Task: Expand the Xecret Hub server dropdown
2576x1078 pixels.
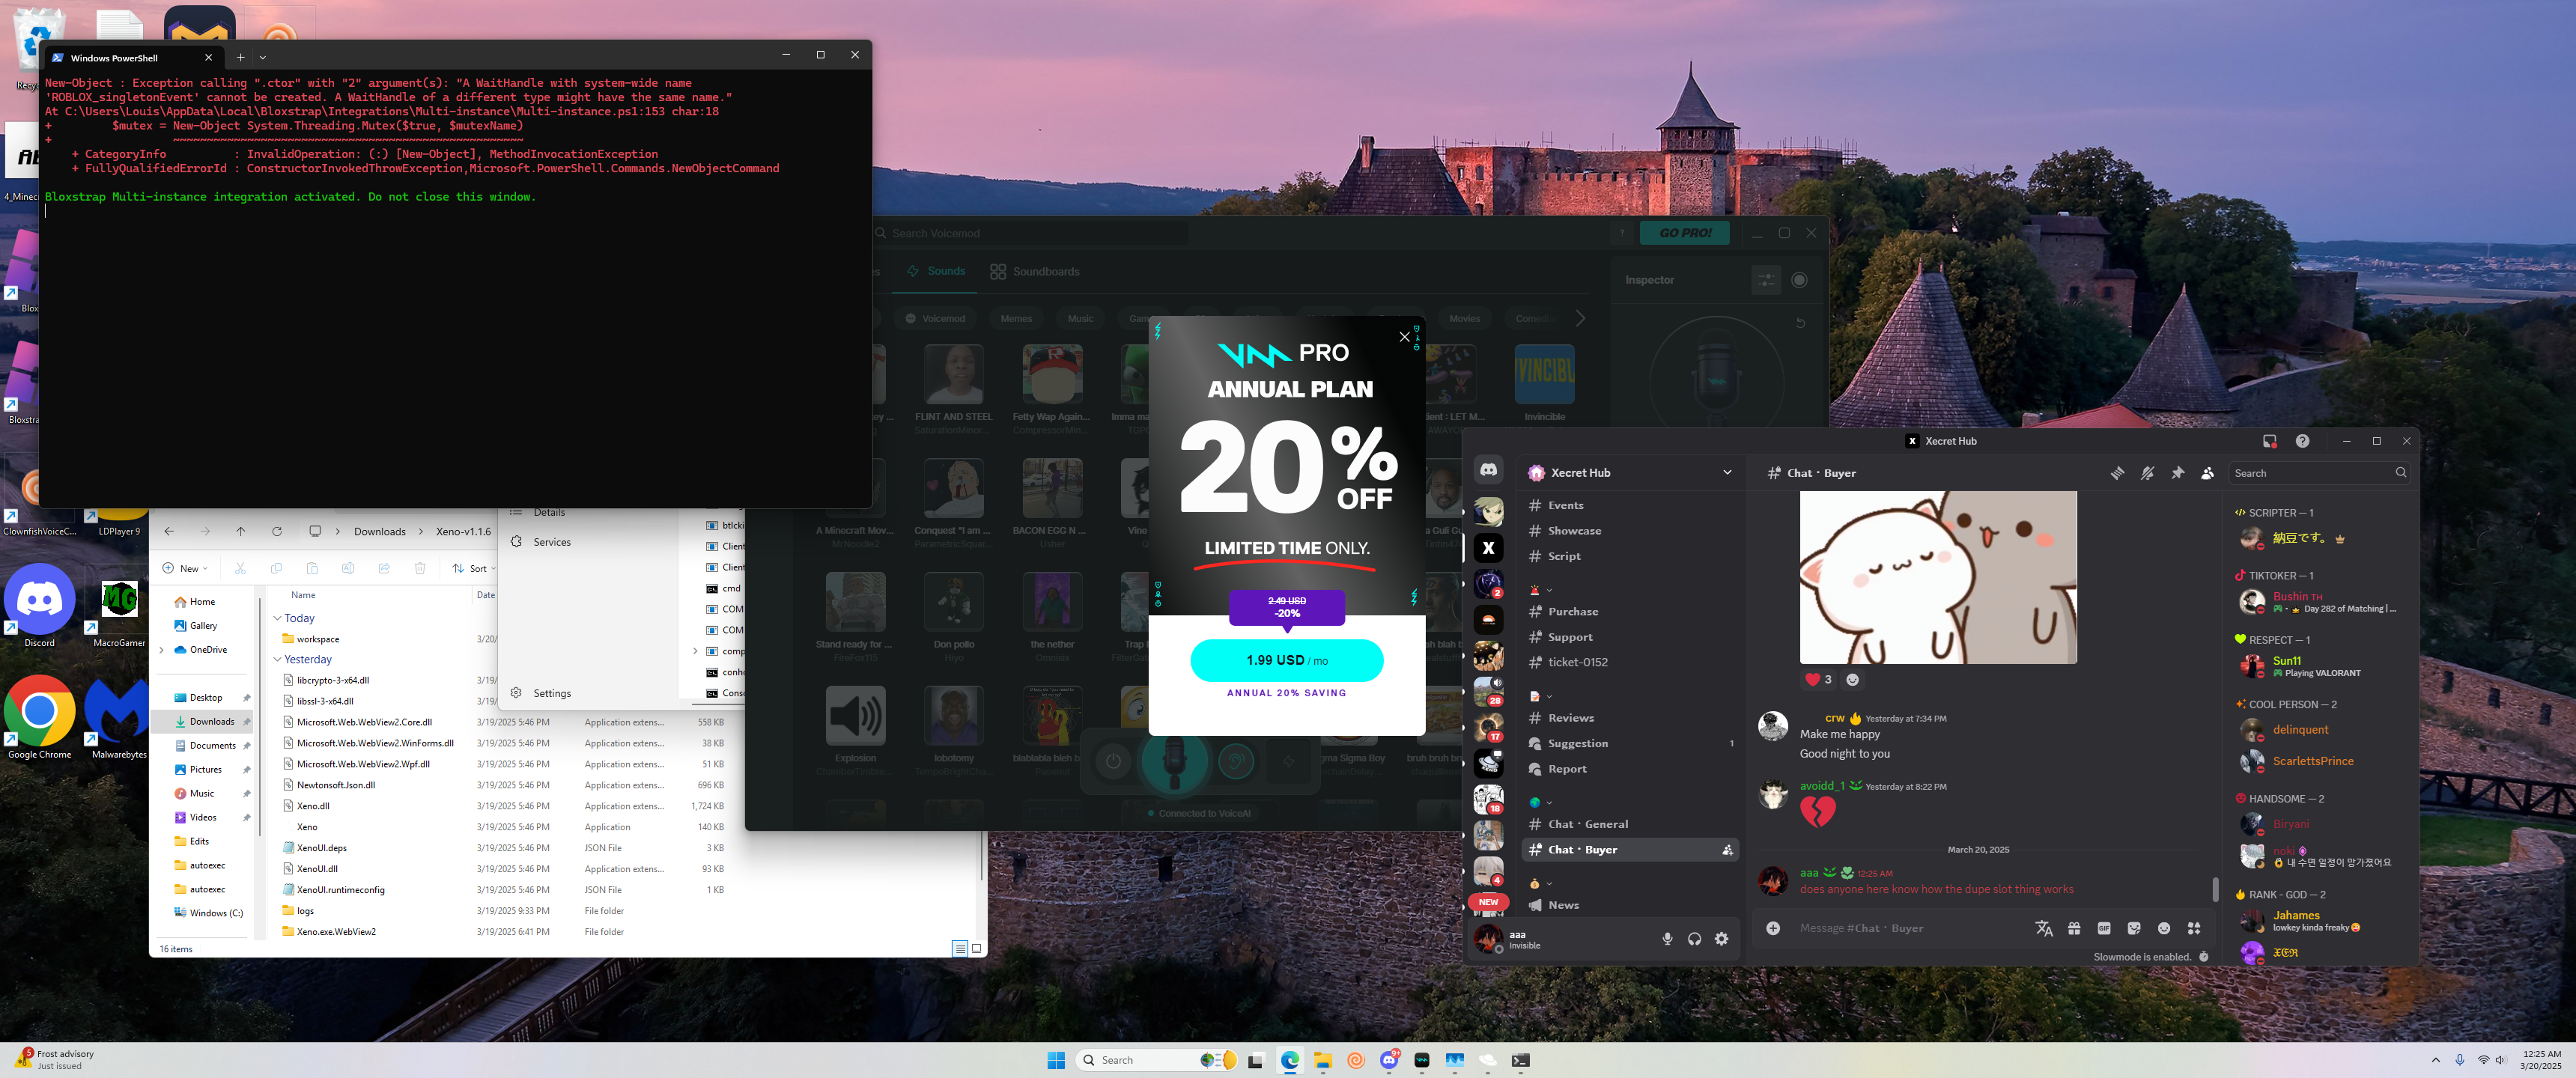Action: click(x=1727, y=473)
